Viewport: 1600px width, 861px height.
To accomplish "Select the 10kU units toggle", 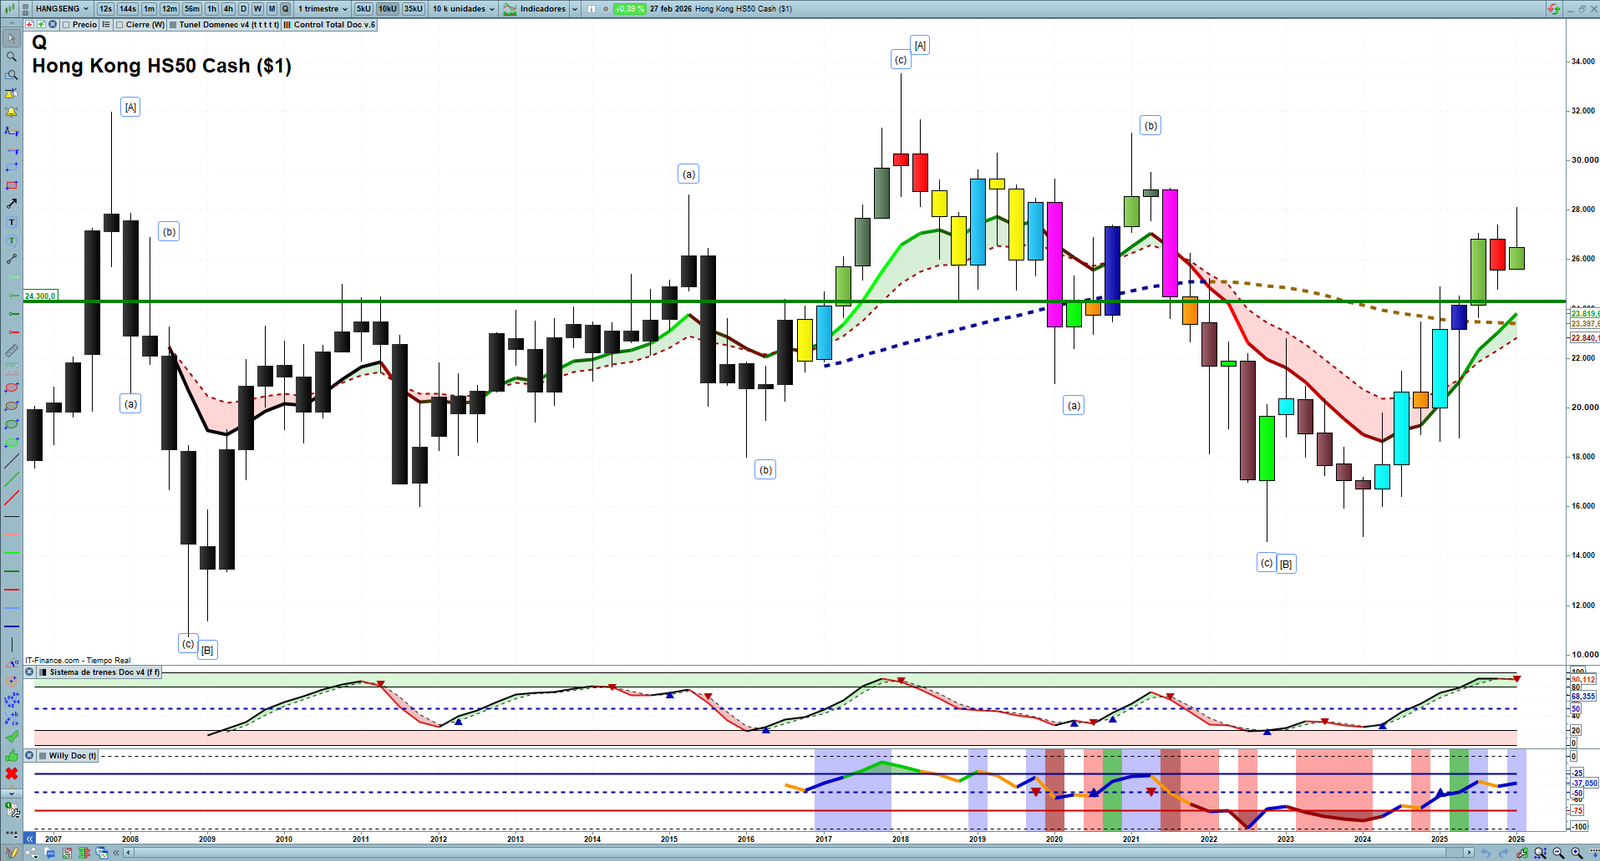I will pyautogui.click(x=387, y=8).
